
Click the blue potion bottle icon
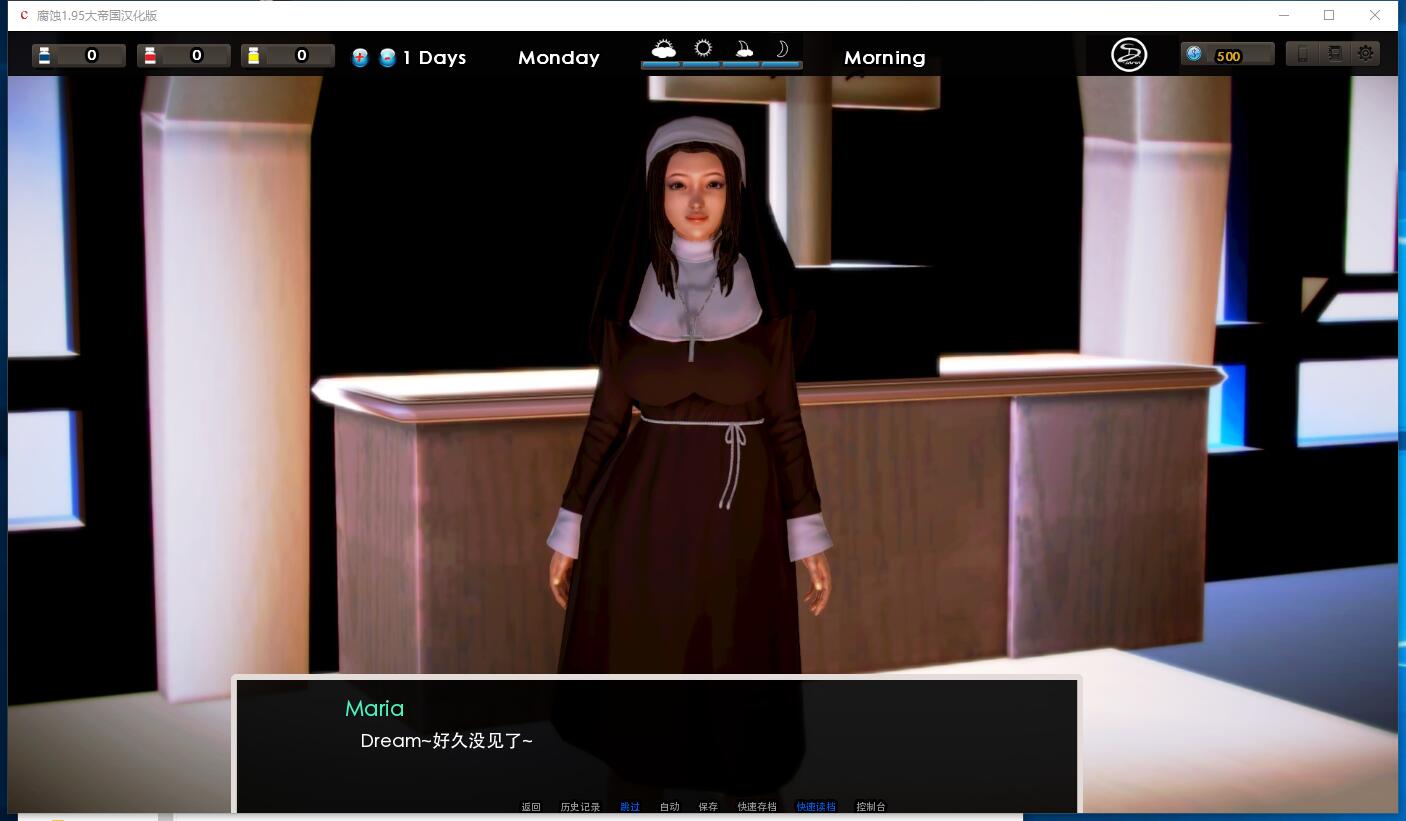pos(45,56)
